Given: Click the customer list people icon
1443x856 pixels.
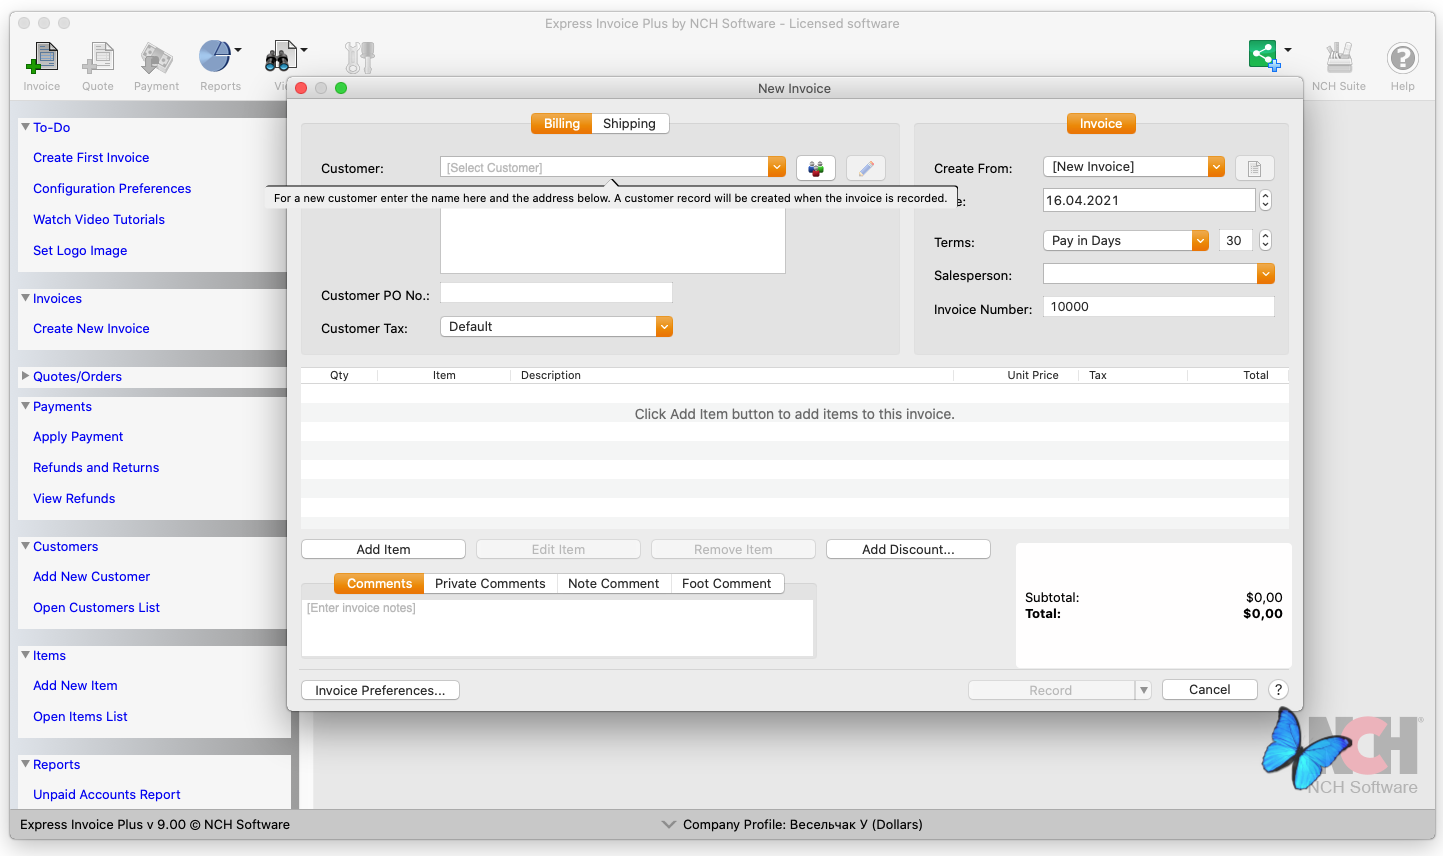Looking at the screenshot, I should [816, 168].
